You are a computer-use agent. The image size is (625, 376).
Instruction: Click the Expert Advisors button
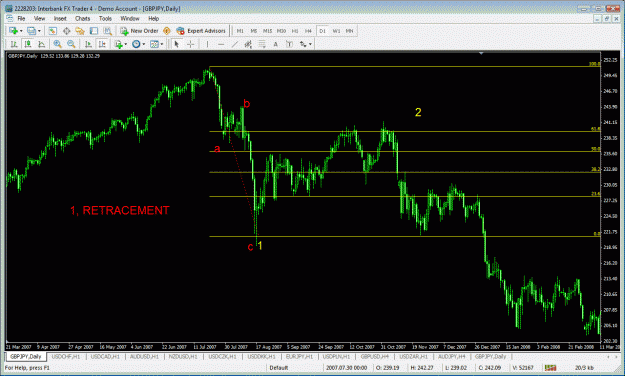201,31
